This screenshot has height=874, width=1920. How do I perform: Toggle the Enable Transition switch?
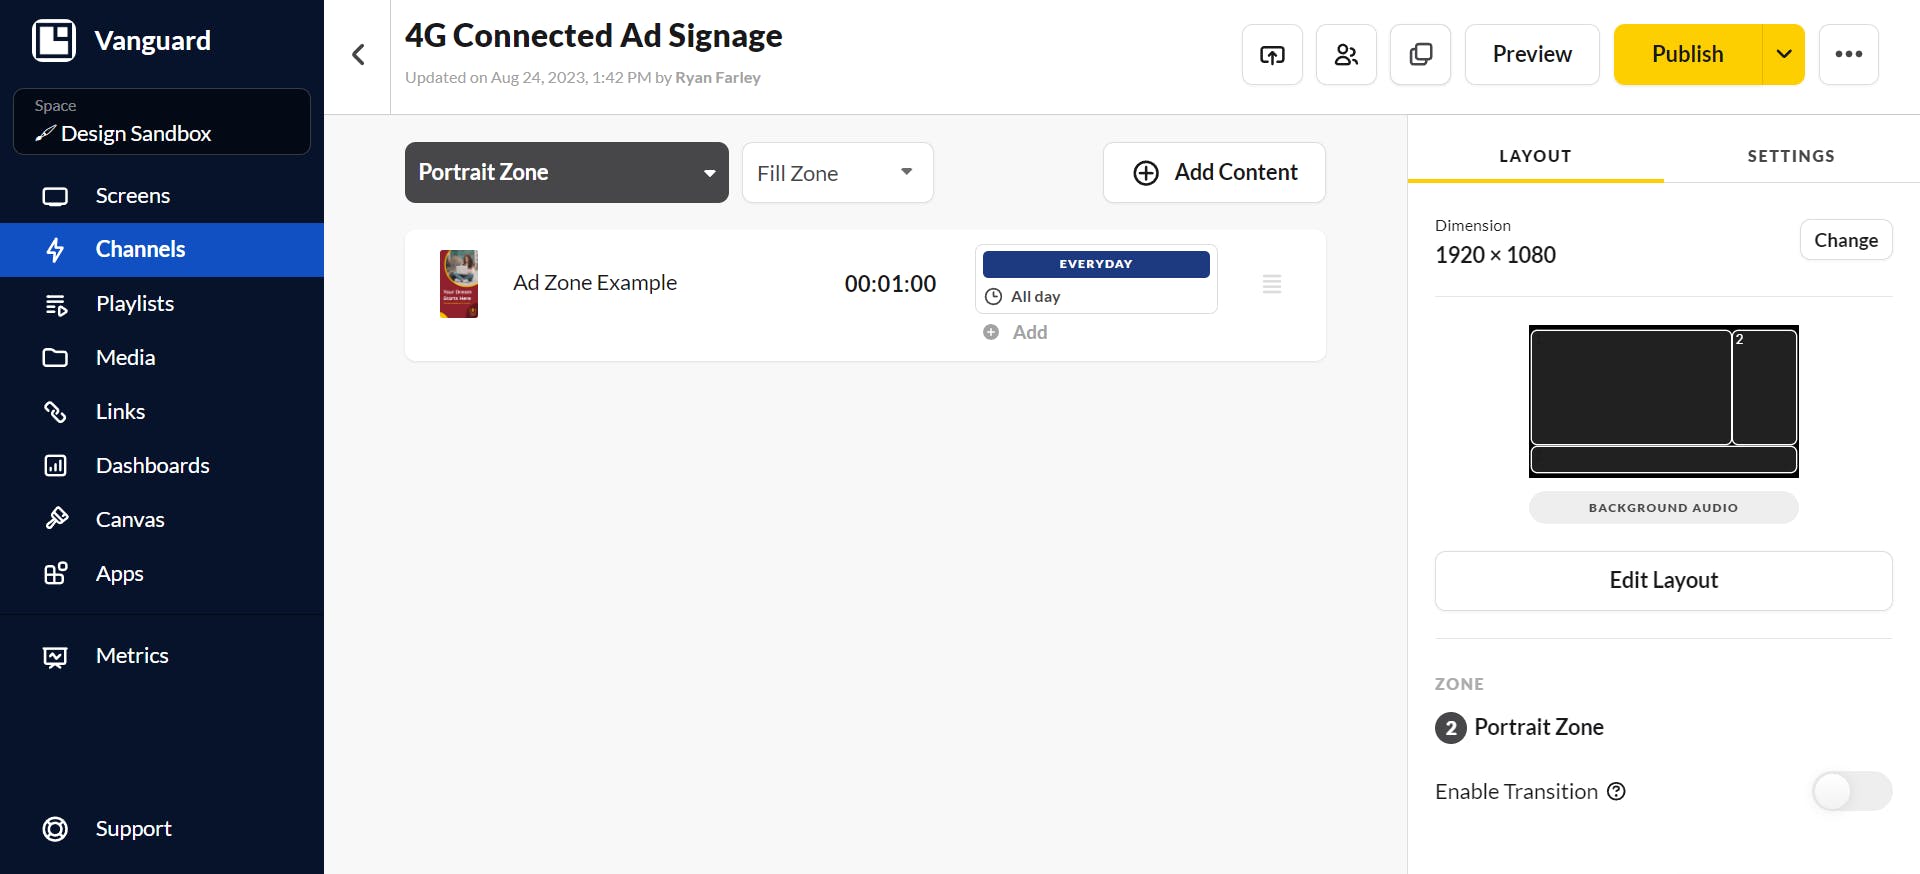(1852, 791)
